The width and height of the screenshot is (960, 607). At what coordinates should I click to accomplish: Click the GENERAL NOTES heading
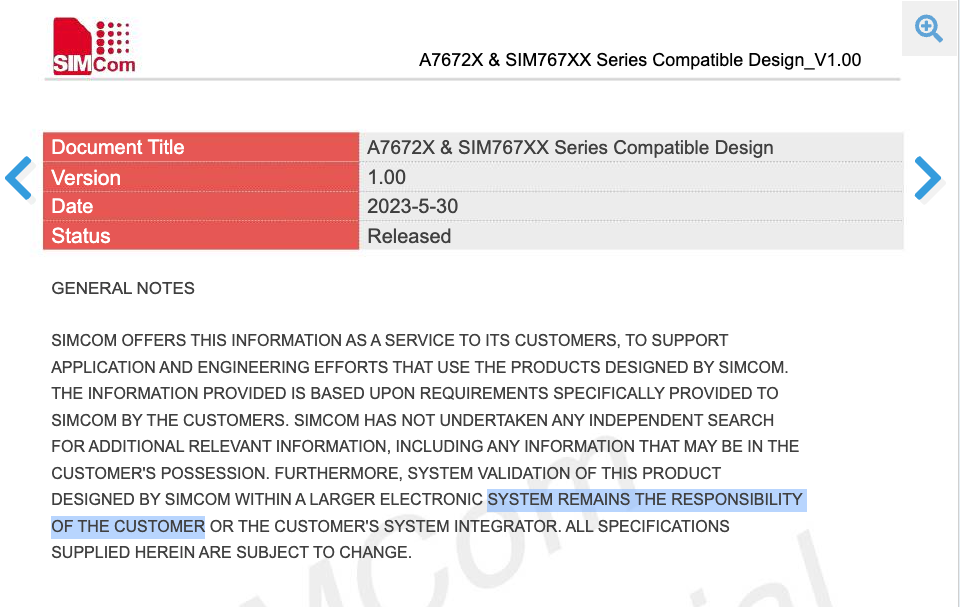click(123, 288)
